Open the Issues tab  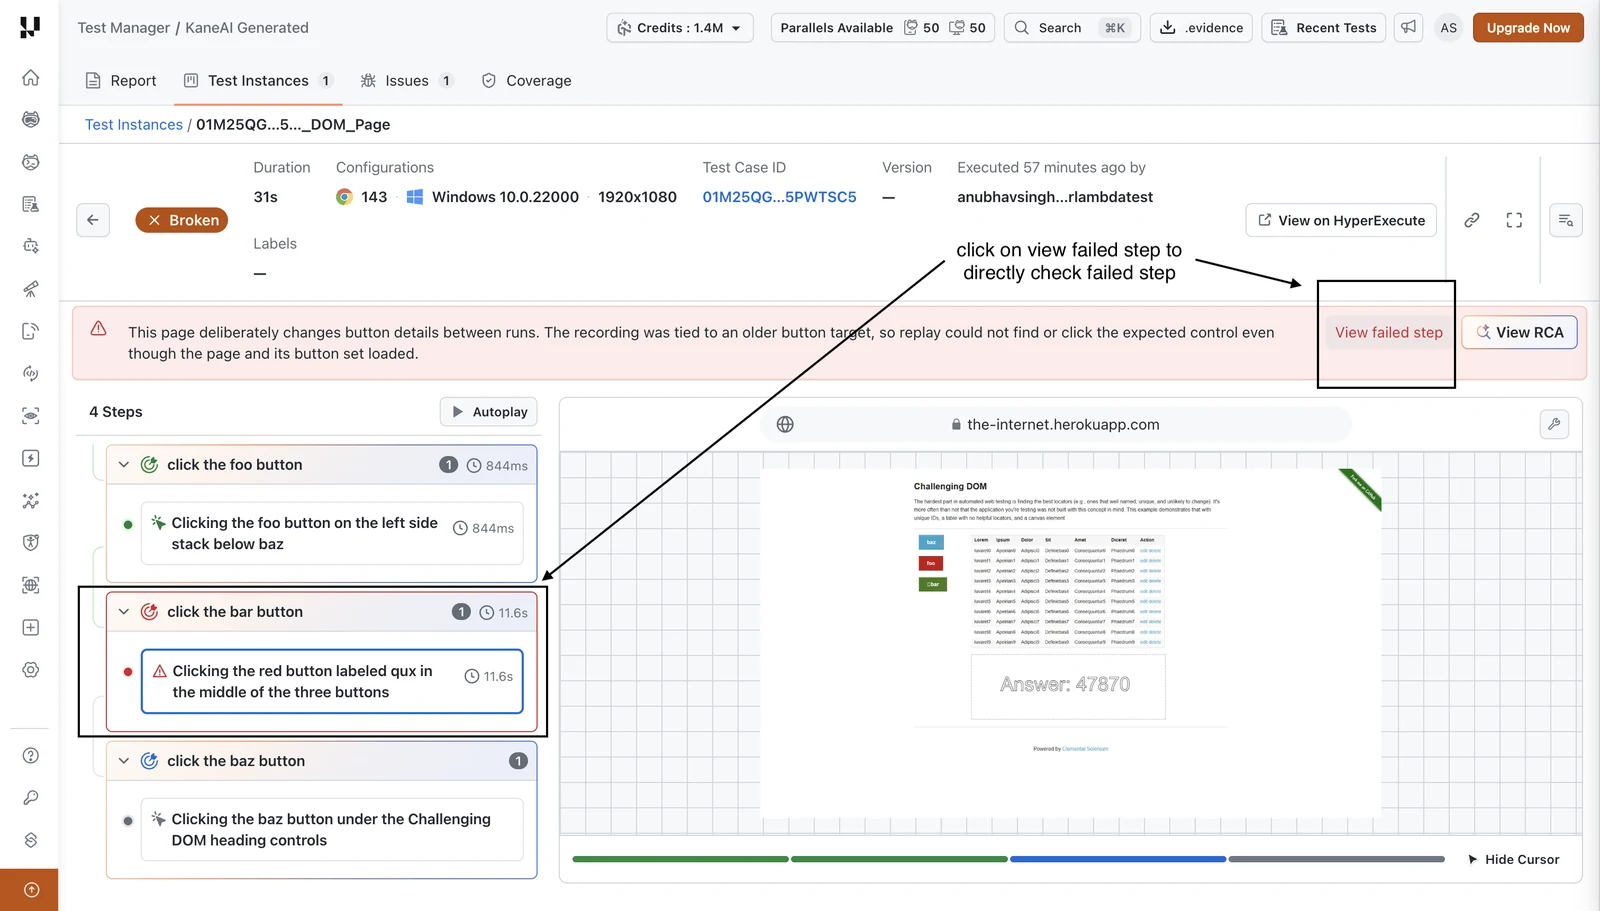[x=406, y=81]
